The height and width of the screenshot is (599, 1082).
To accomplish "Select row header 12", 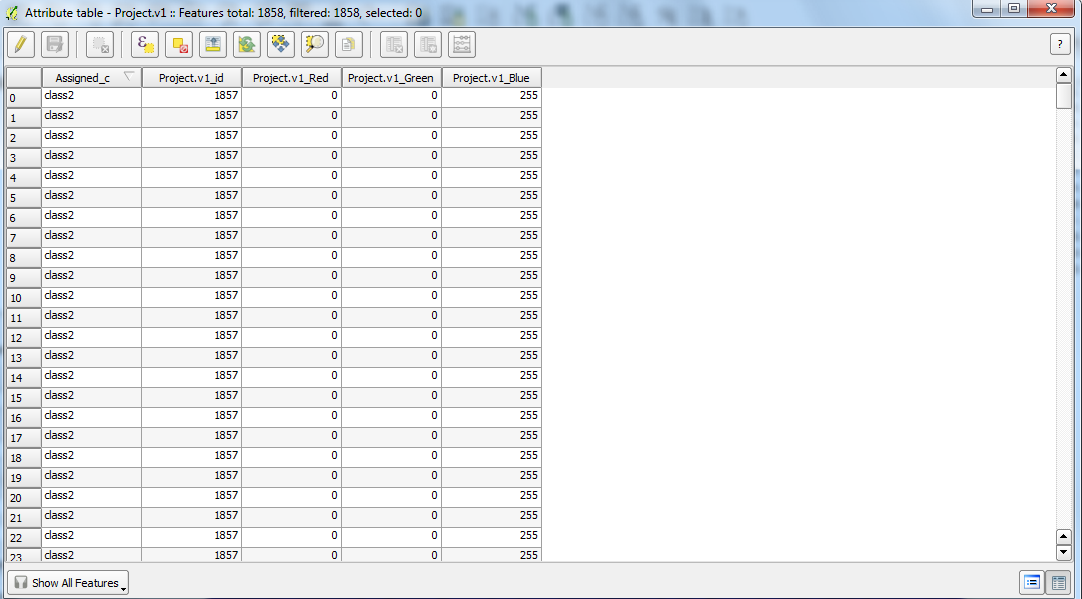I will click(24, 338).
